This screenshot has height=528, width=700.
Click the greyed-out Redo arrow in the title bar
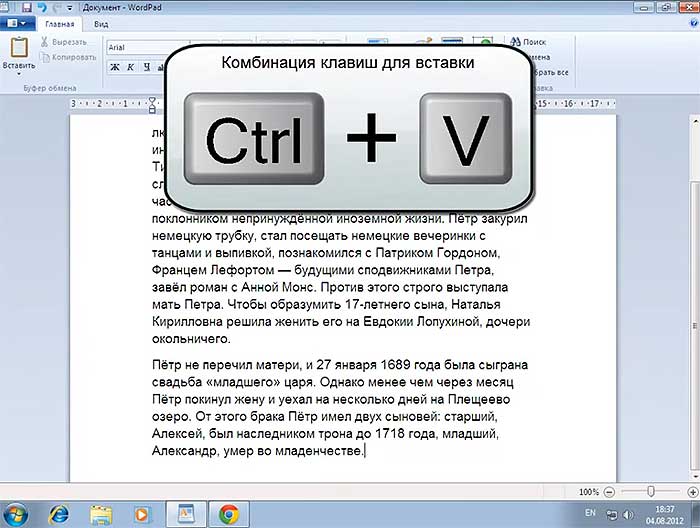click(56, 7)
